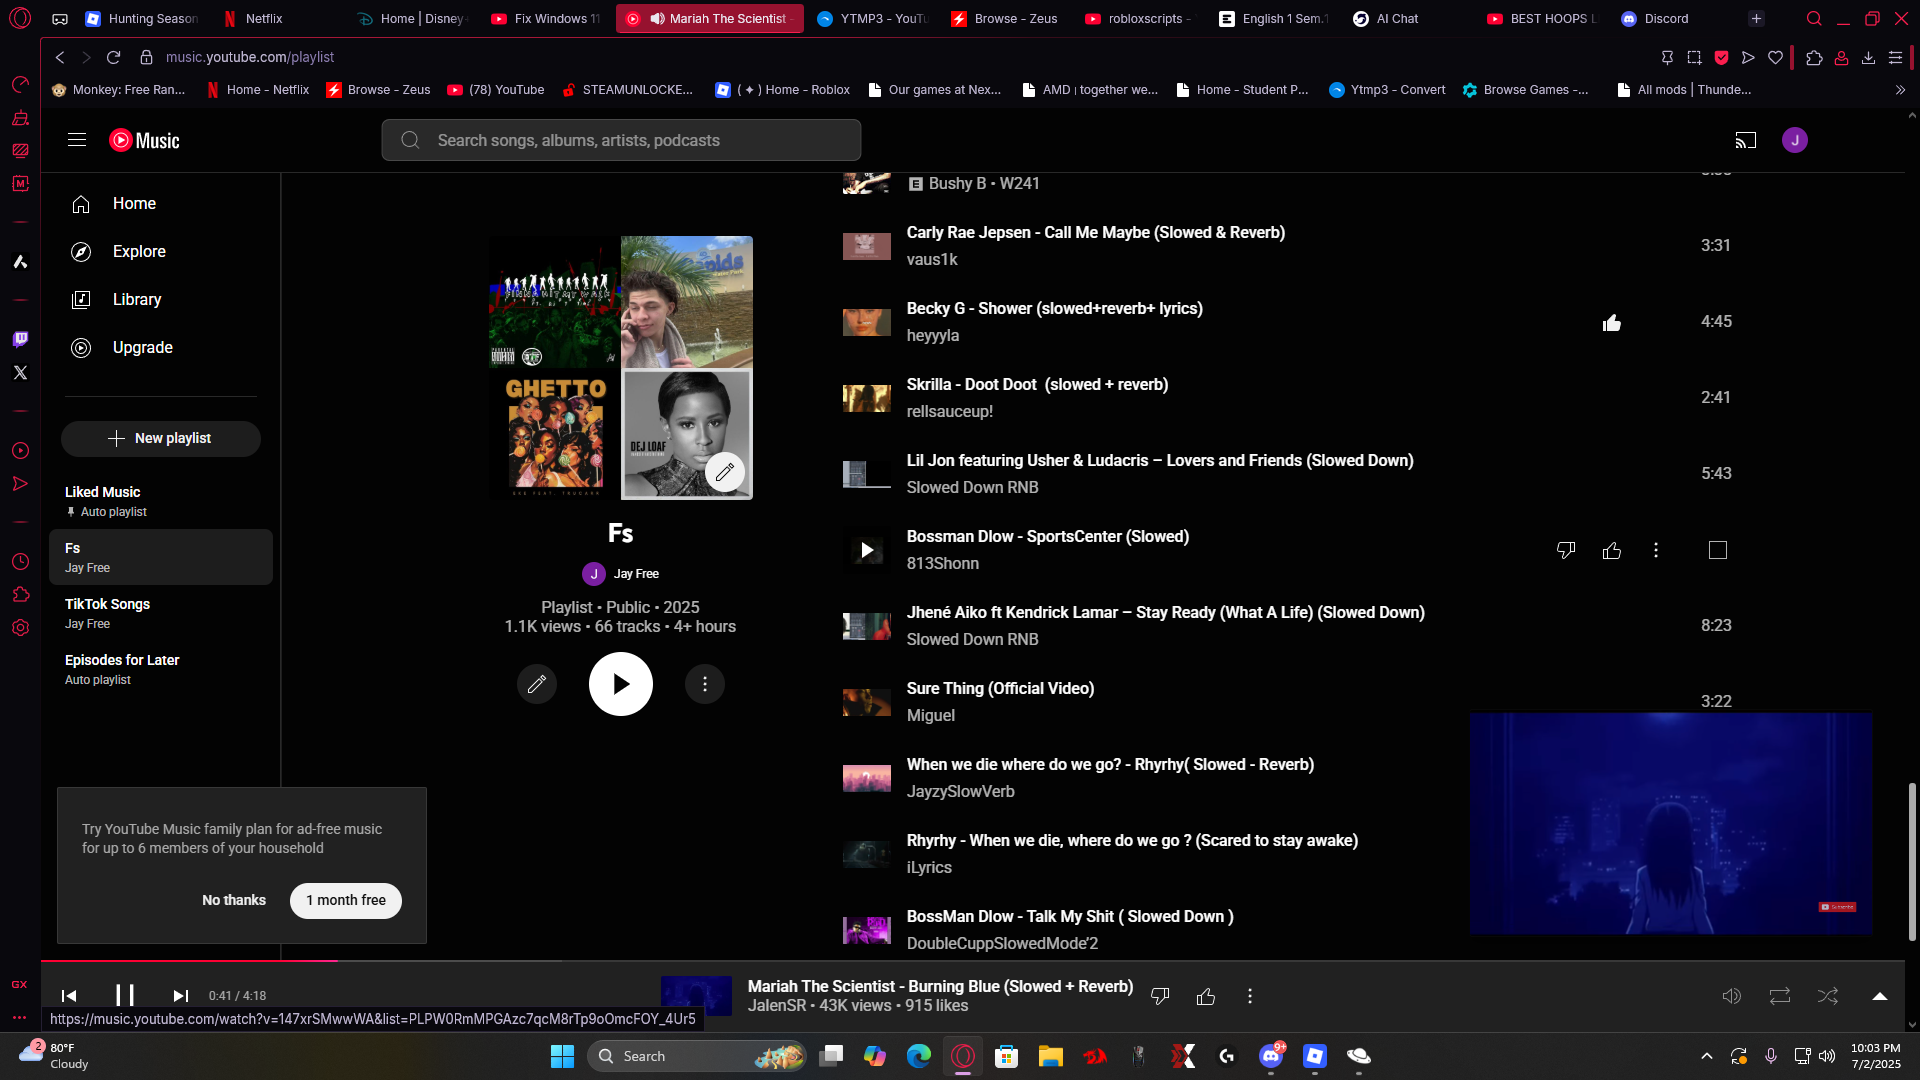Go to Home in the sidebar
This screenshot has width=1920, height=1080.
[161, 204]
